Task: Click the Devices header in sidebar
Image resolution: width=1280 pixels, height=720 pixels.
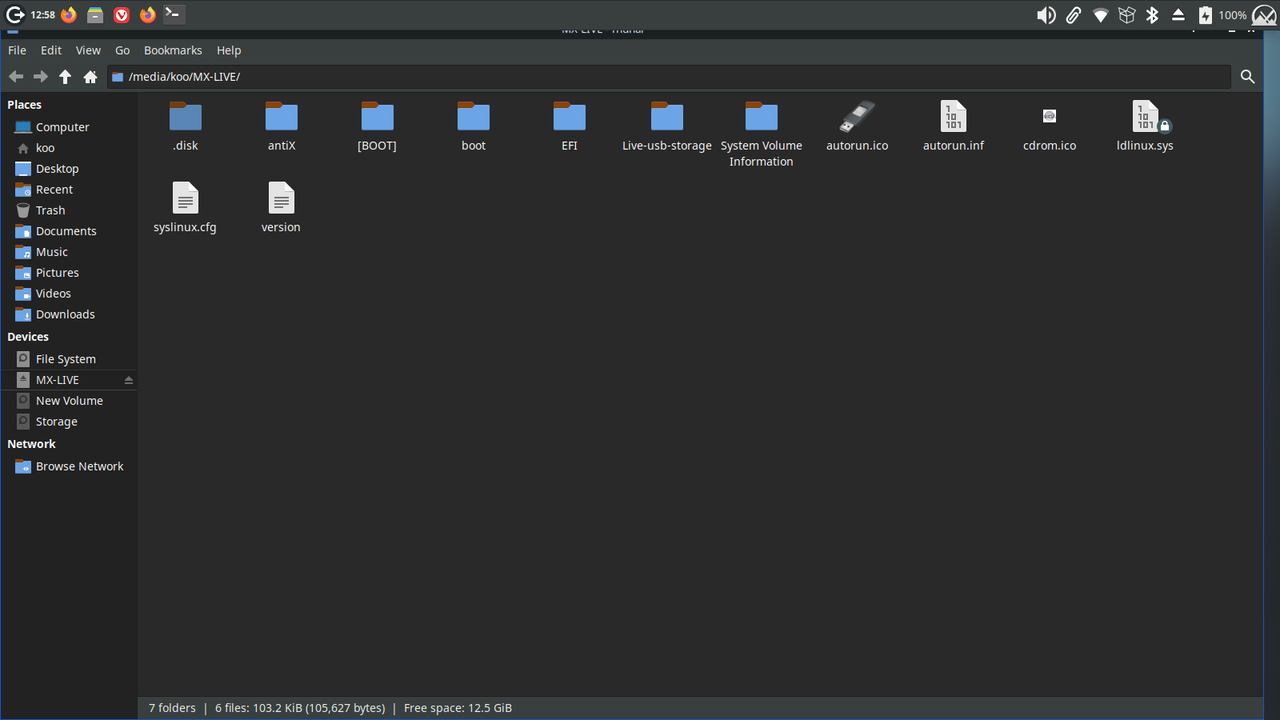Action: click(x=28, y=337)
